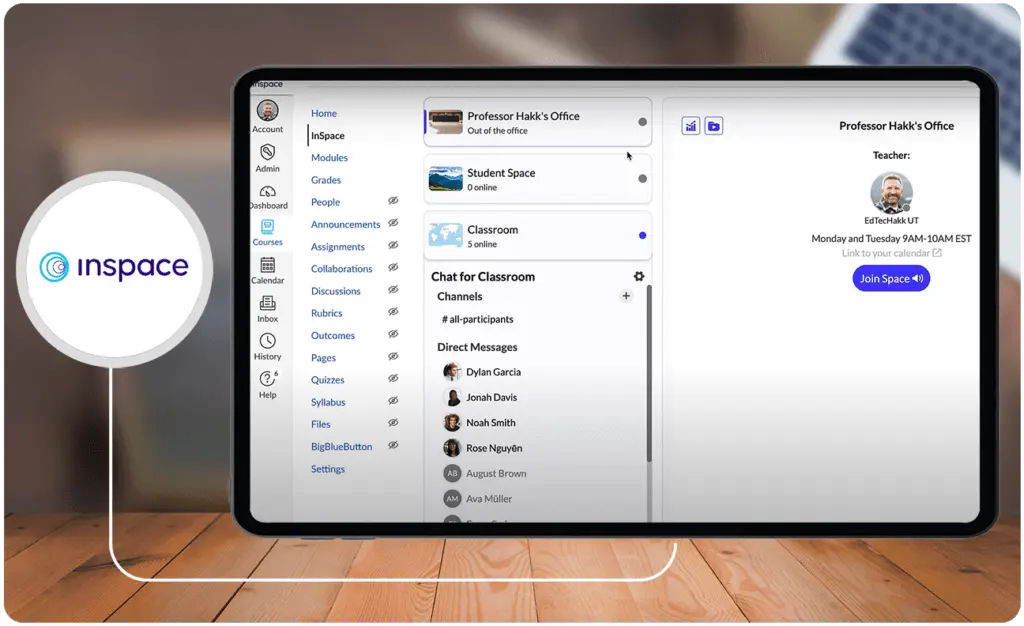Select InSpace in course navigation
This screenshot has width=1024, height=626.
328,135
